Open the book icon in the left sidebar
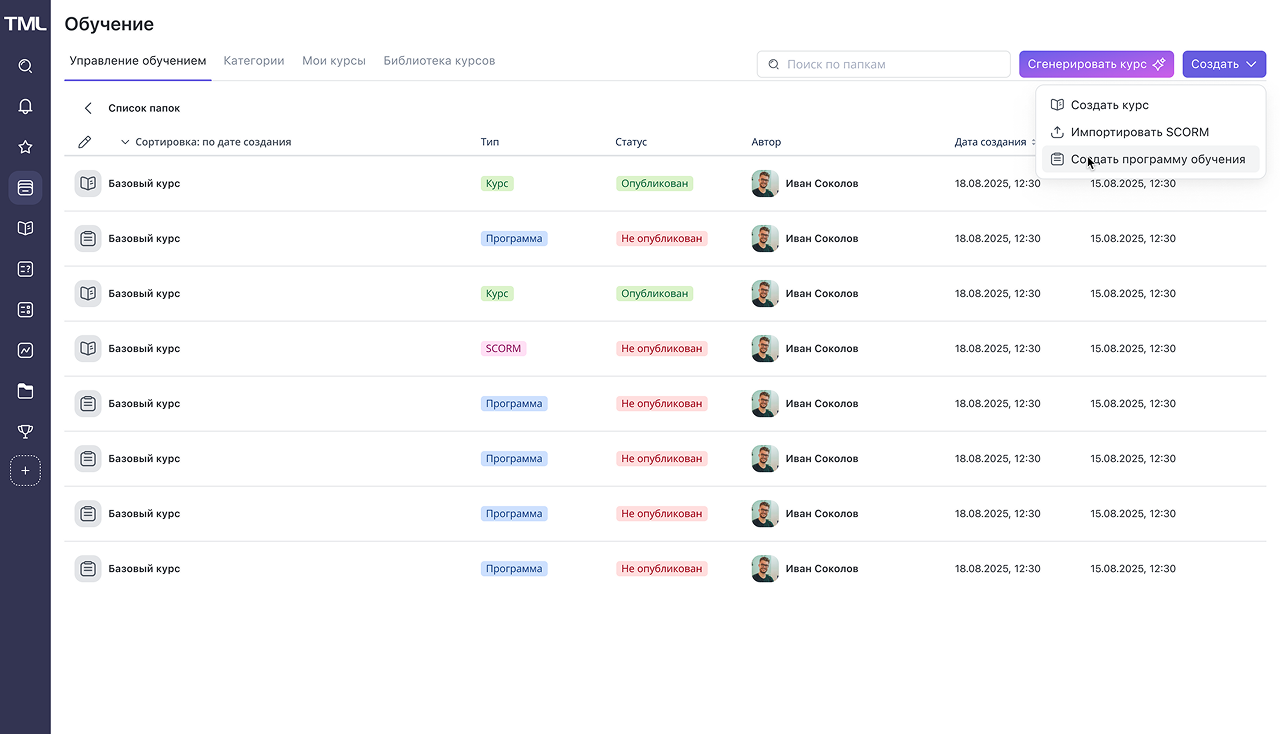This screenshot has width=1280, height=734. [25, 228]
